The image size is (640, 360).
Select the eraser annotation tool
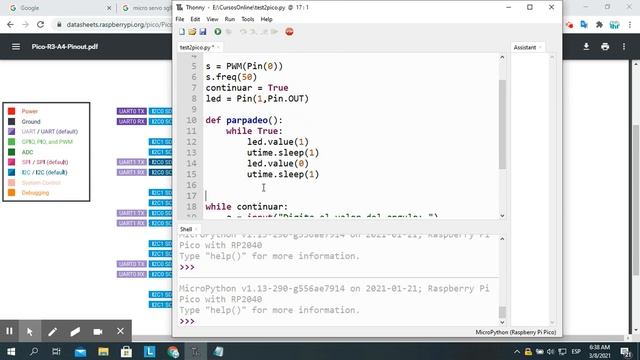75,331
